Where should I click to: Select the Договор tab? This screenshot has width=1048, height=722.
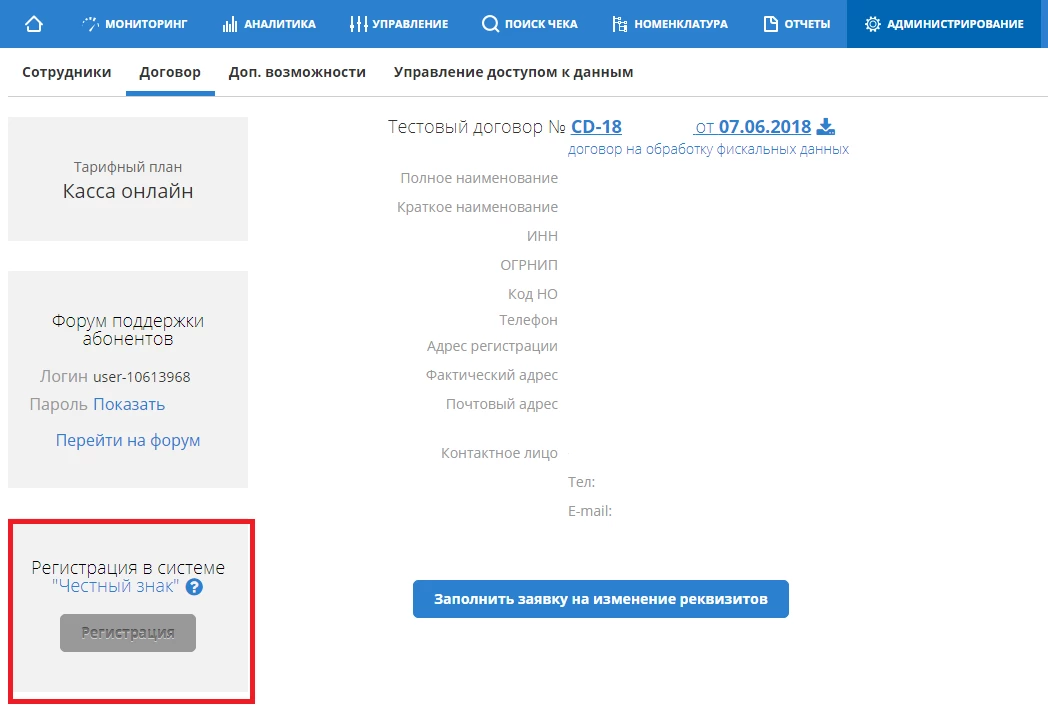point(170,72)
